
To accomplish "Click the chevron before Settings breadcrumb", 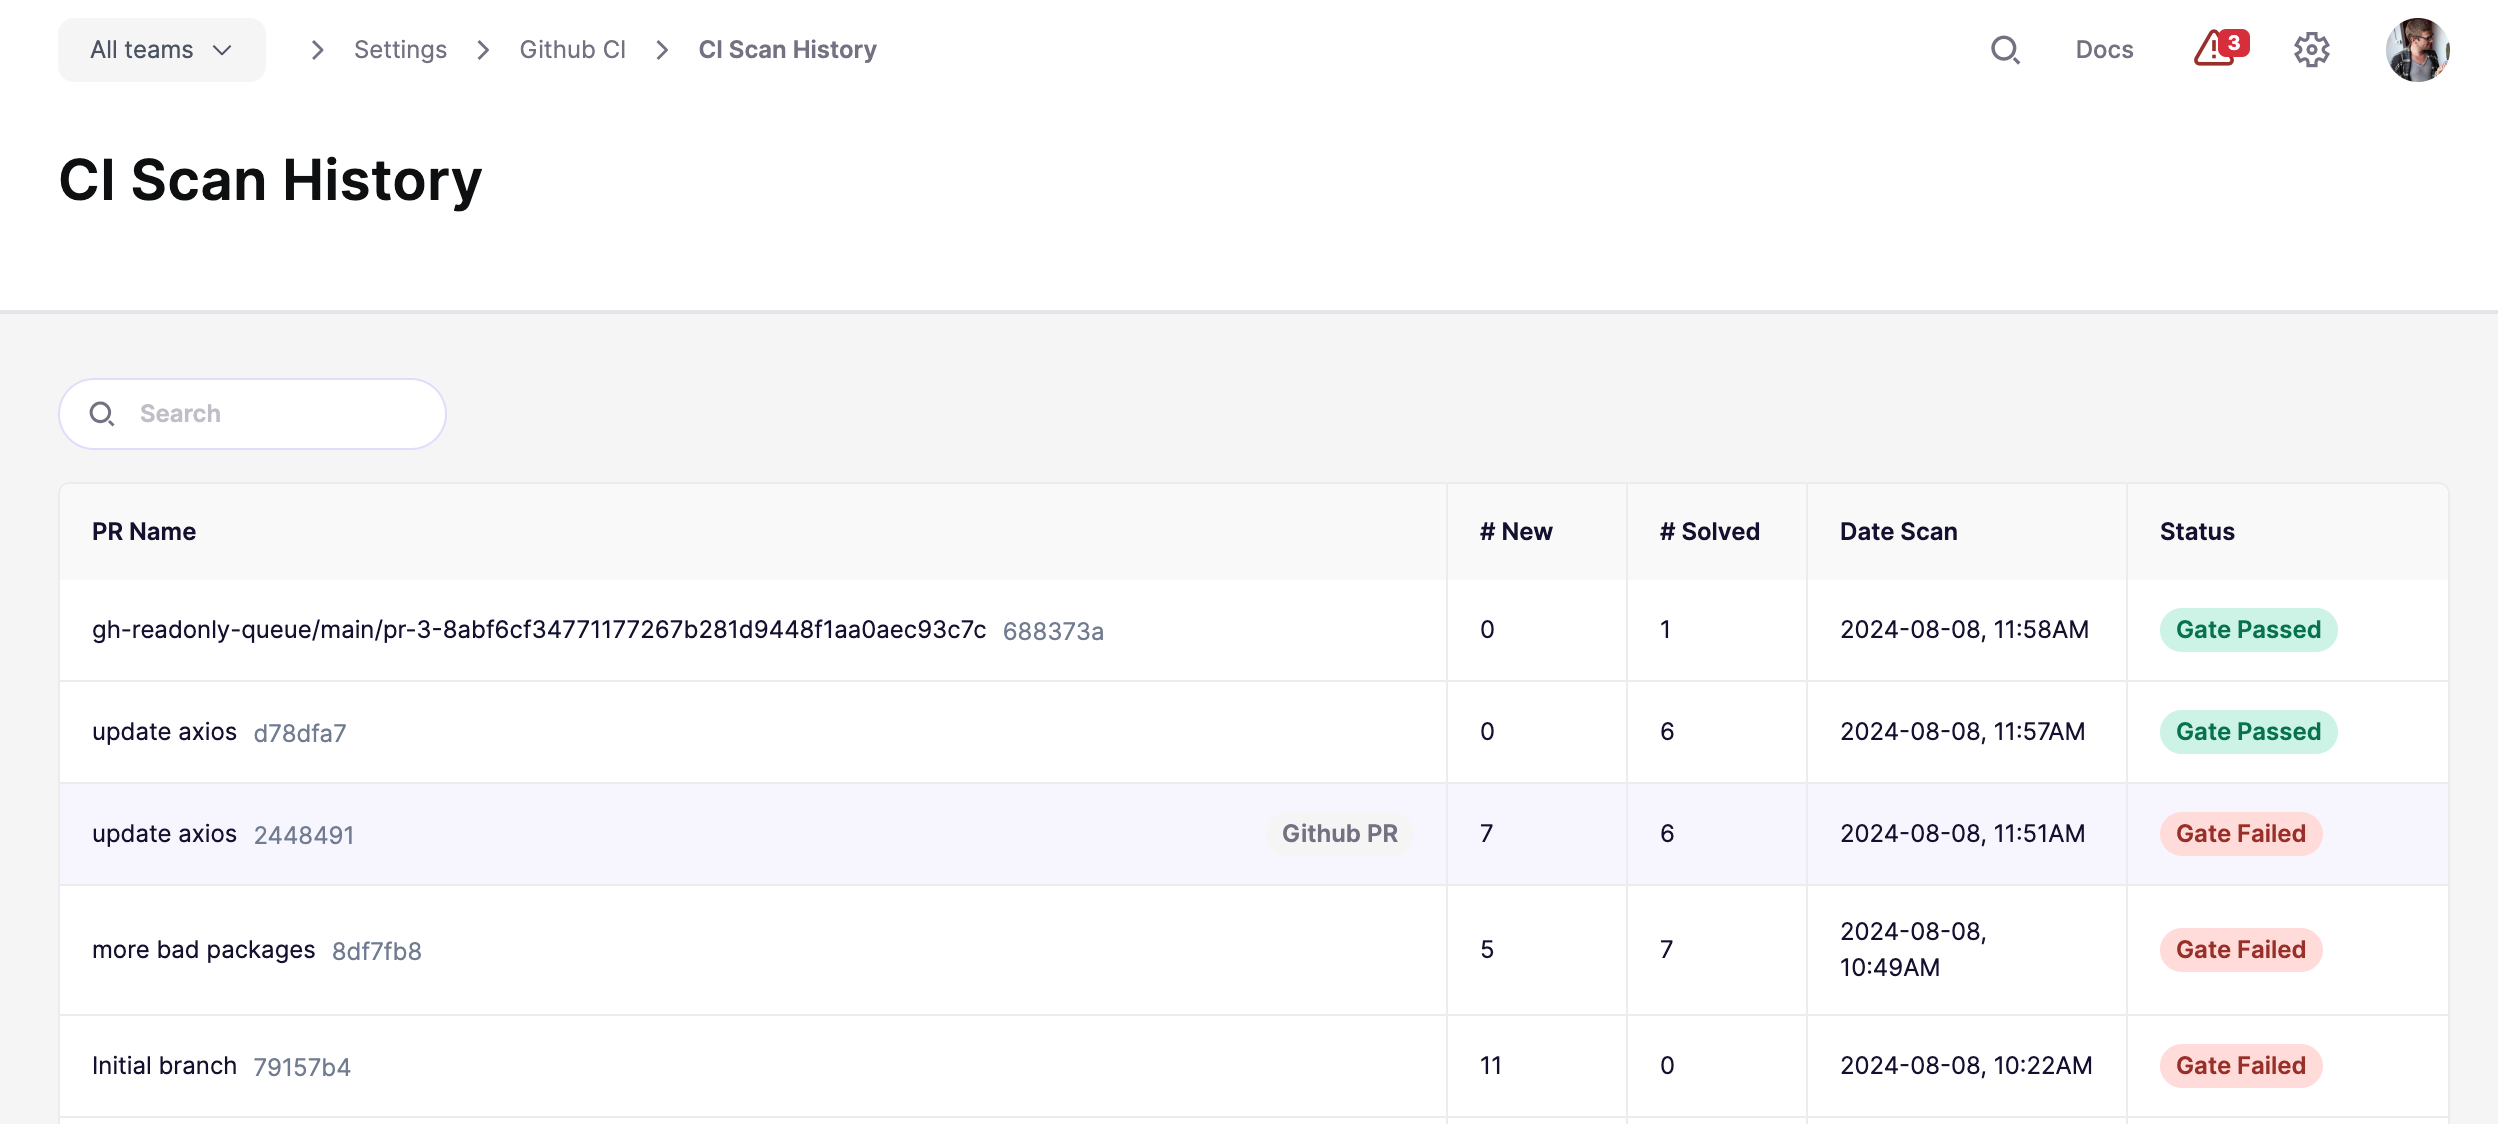I will (x=317, y=50).
